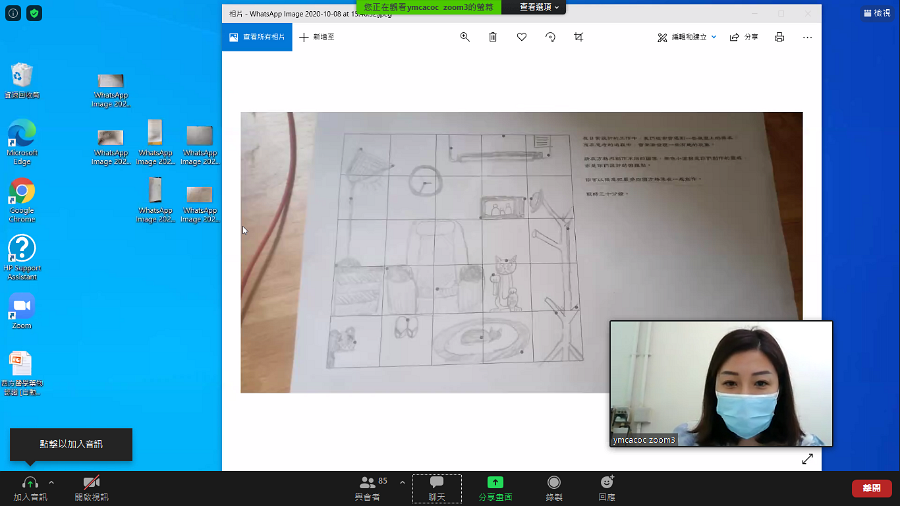
Task: Open the three-dot more options menu
Action: (x=807, y=37)
